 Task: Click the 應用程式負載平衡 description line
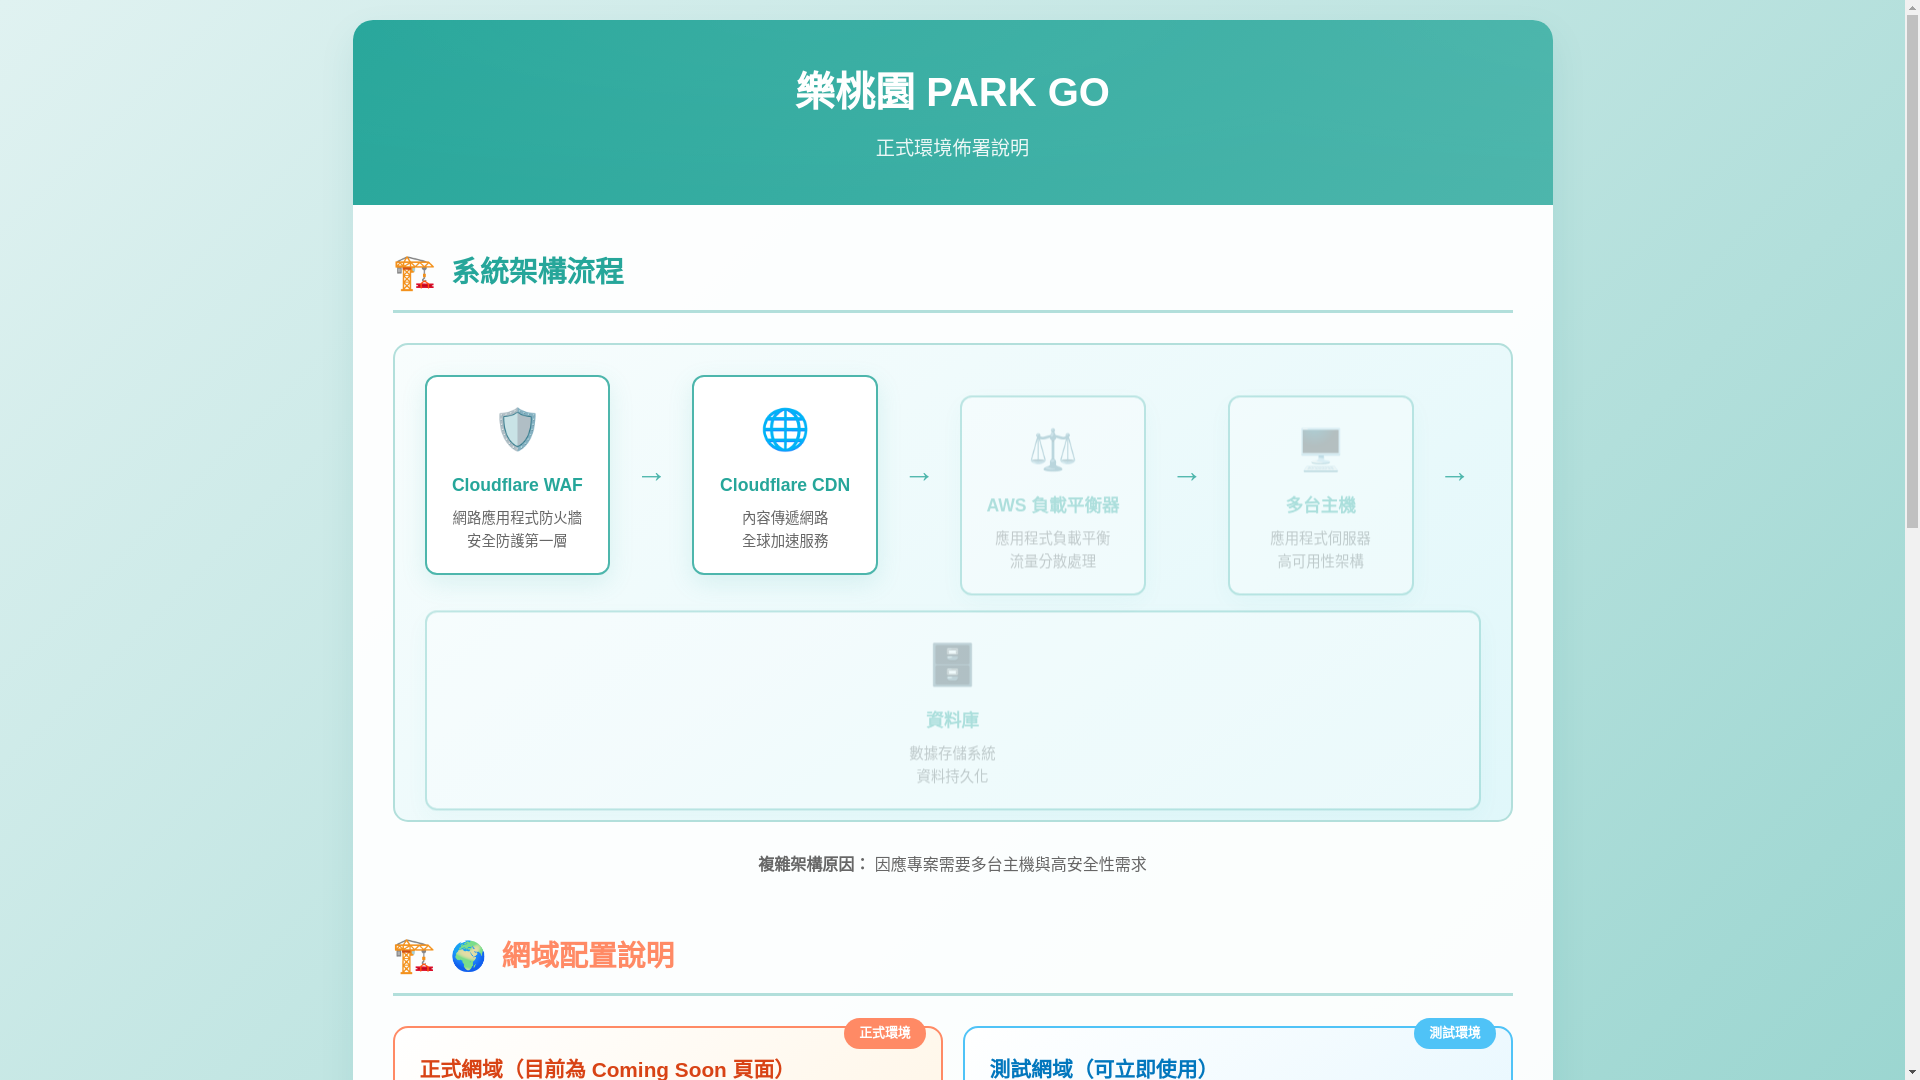point(1053,538)
